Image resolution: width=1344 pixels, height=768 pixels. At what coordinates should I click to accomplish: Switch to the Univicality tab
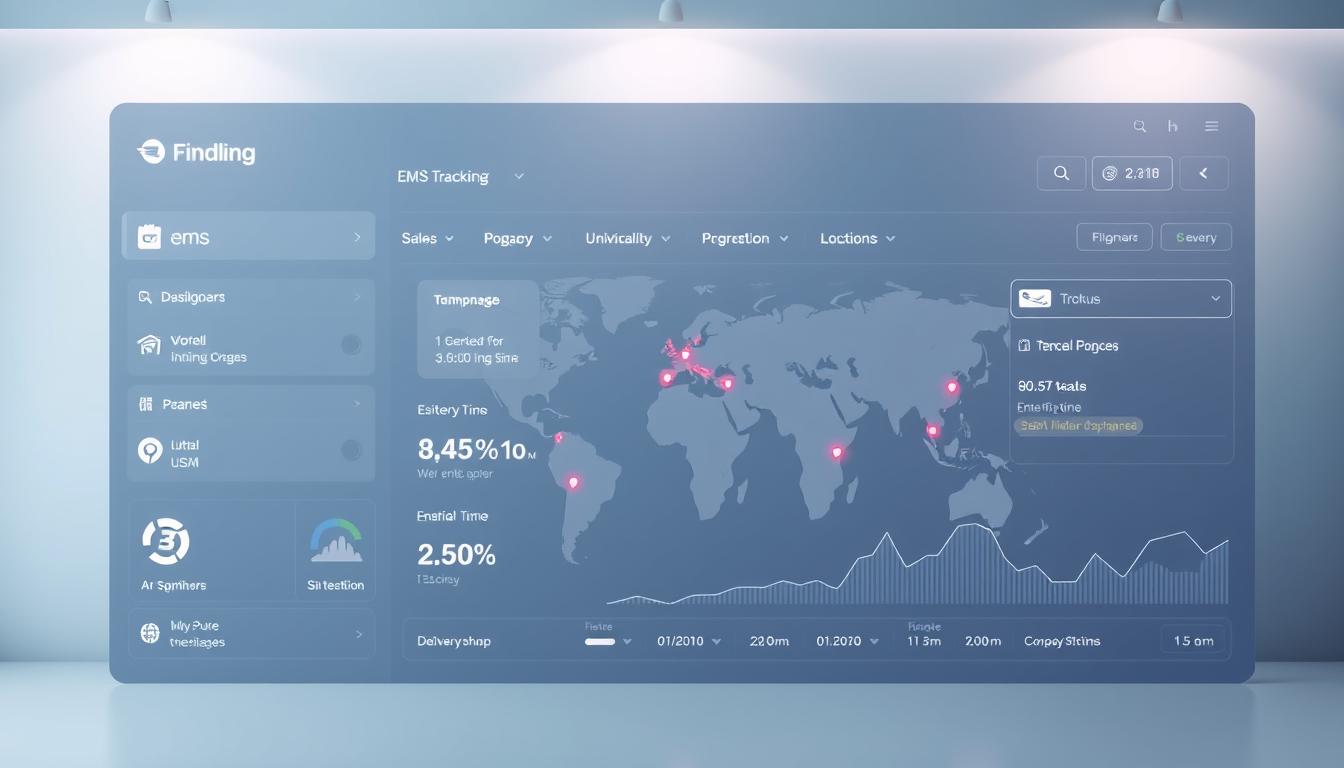coord(628,238)
